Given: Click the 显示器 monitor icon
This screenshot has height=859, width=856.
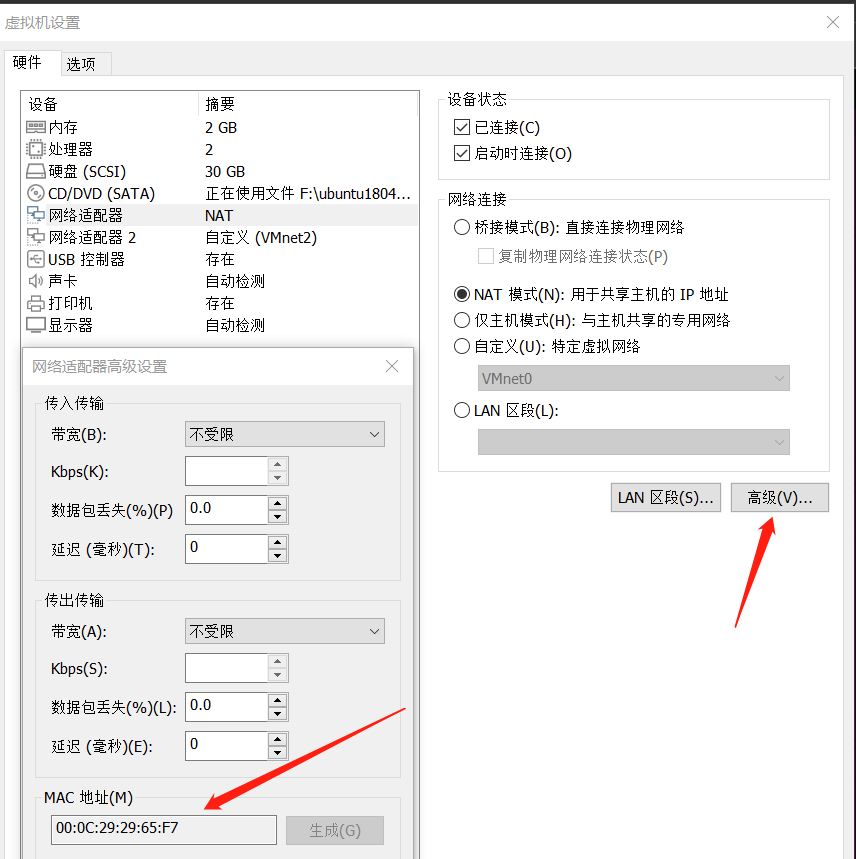Looking at the screenshot, I should (x=36, y=325).
